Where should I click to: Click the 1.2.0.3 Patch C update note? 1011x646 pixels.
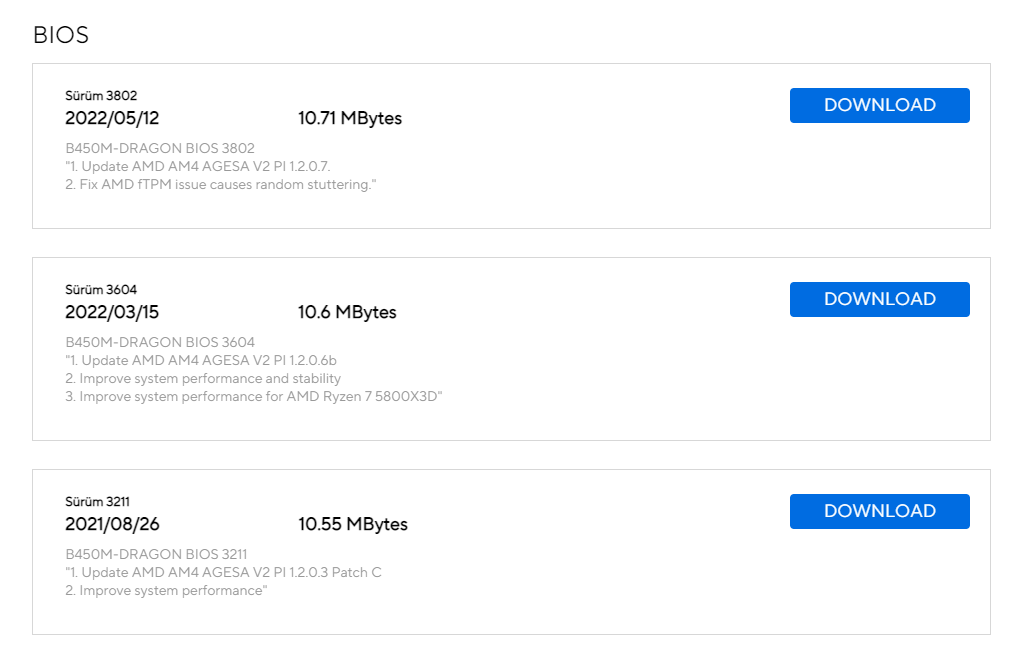223,572
